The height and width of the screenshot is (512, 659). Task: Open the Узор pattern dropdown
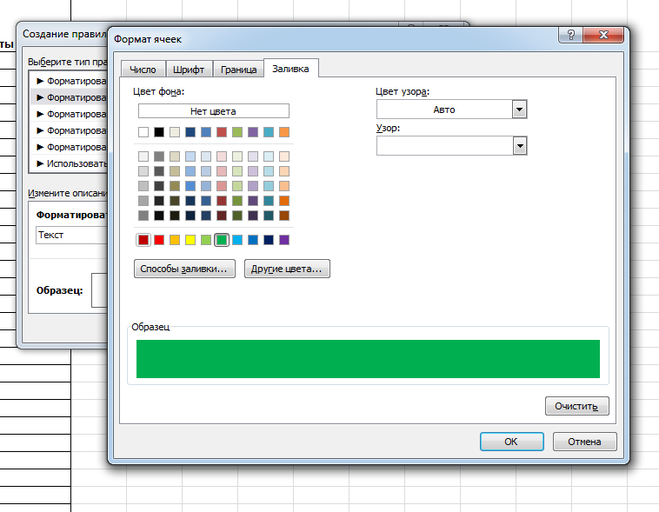(520, 146)
